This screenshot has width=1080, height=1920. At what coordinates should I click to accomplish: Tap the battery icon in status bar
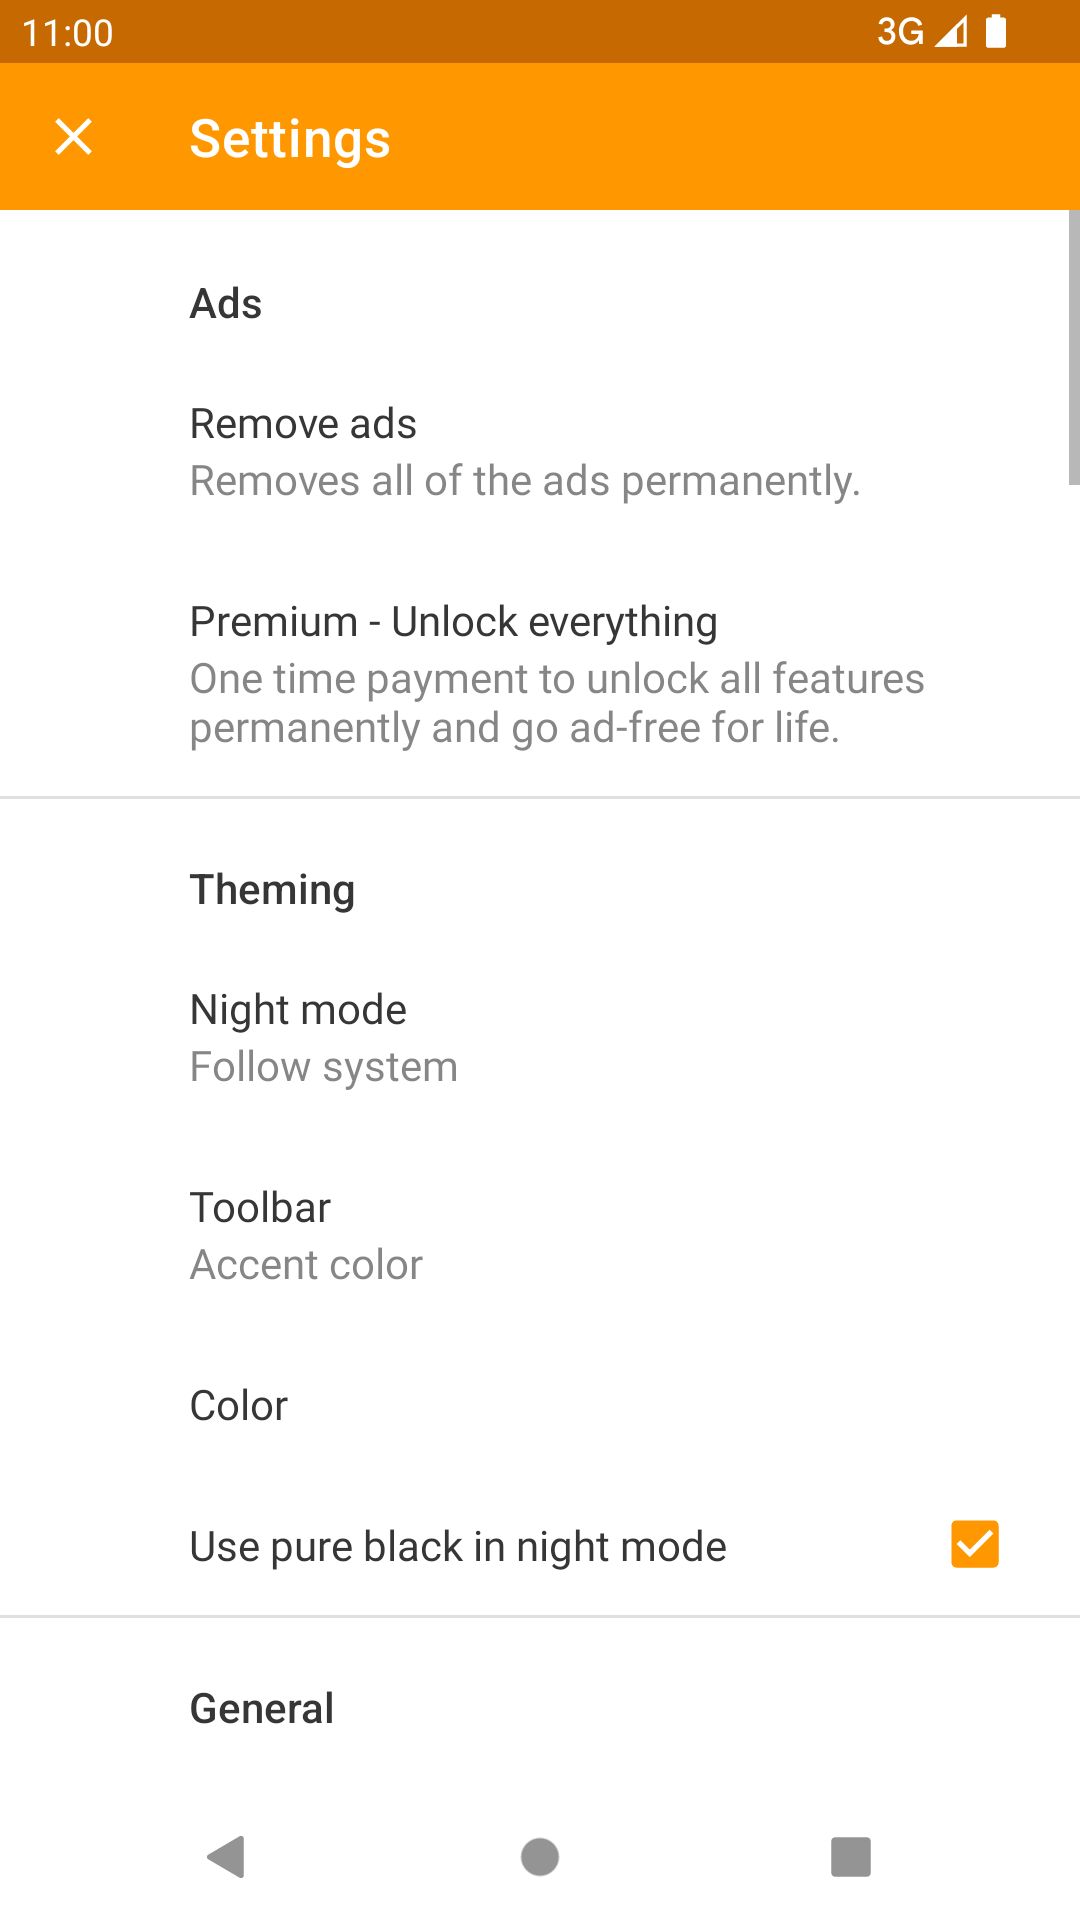coord(996,31)
